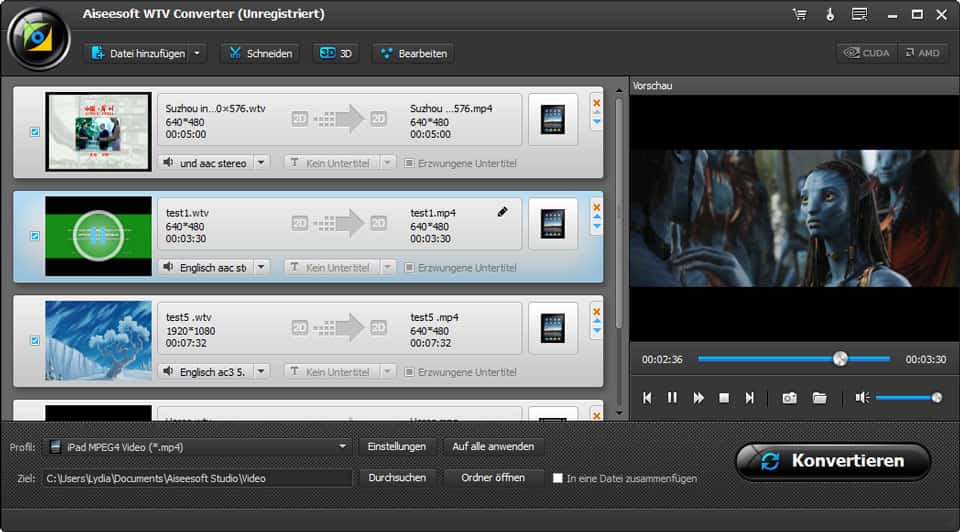This screenshot has width=960, height=532.
Task: Open Bearbeiten edit tool
Action: click(413, 53)
